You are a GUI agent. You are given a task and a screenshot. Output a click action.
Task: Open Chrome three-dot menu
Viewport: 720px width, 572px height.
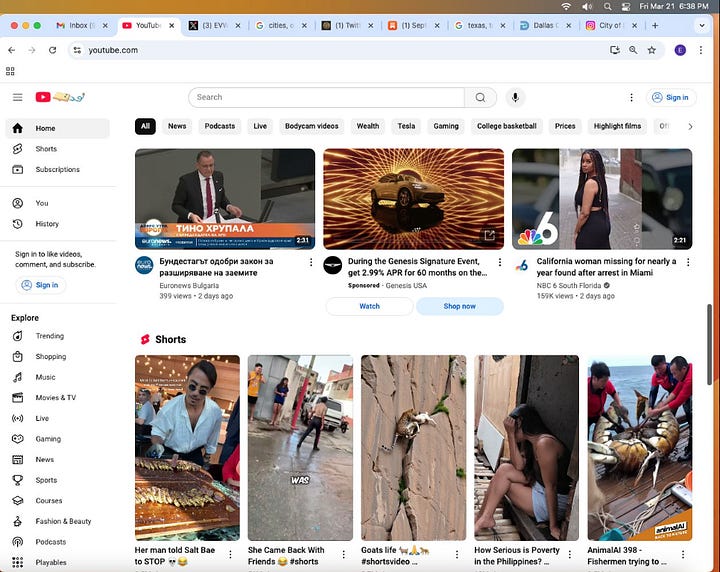click(701, 50)
